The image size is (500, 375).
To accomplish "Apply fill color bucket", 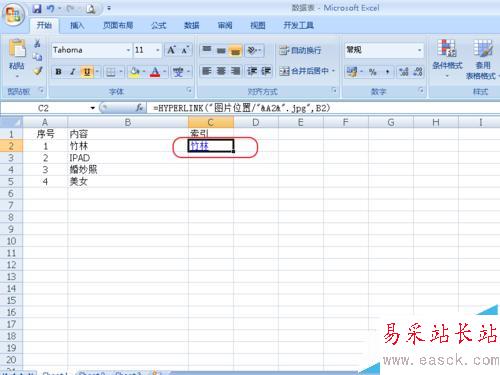I will [135, 72].
